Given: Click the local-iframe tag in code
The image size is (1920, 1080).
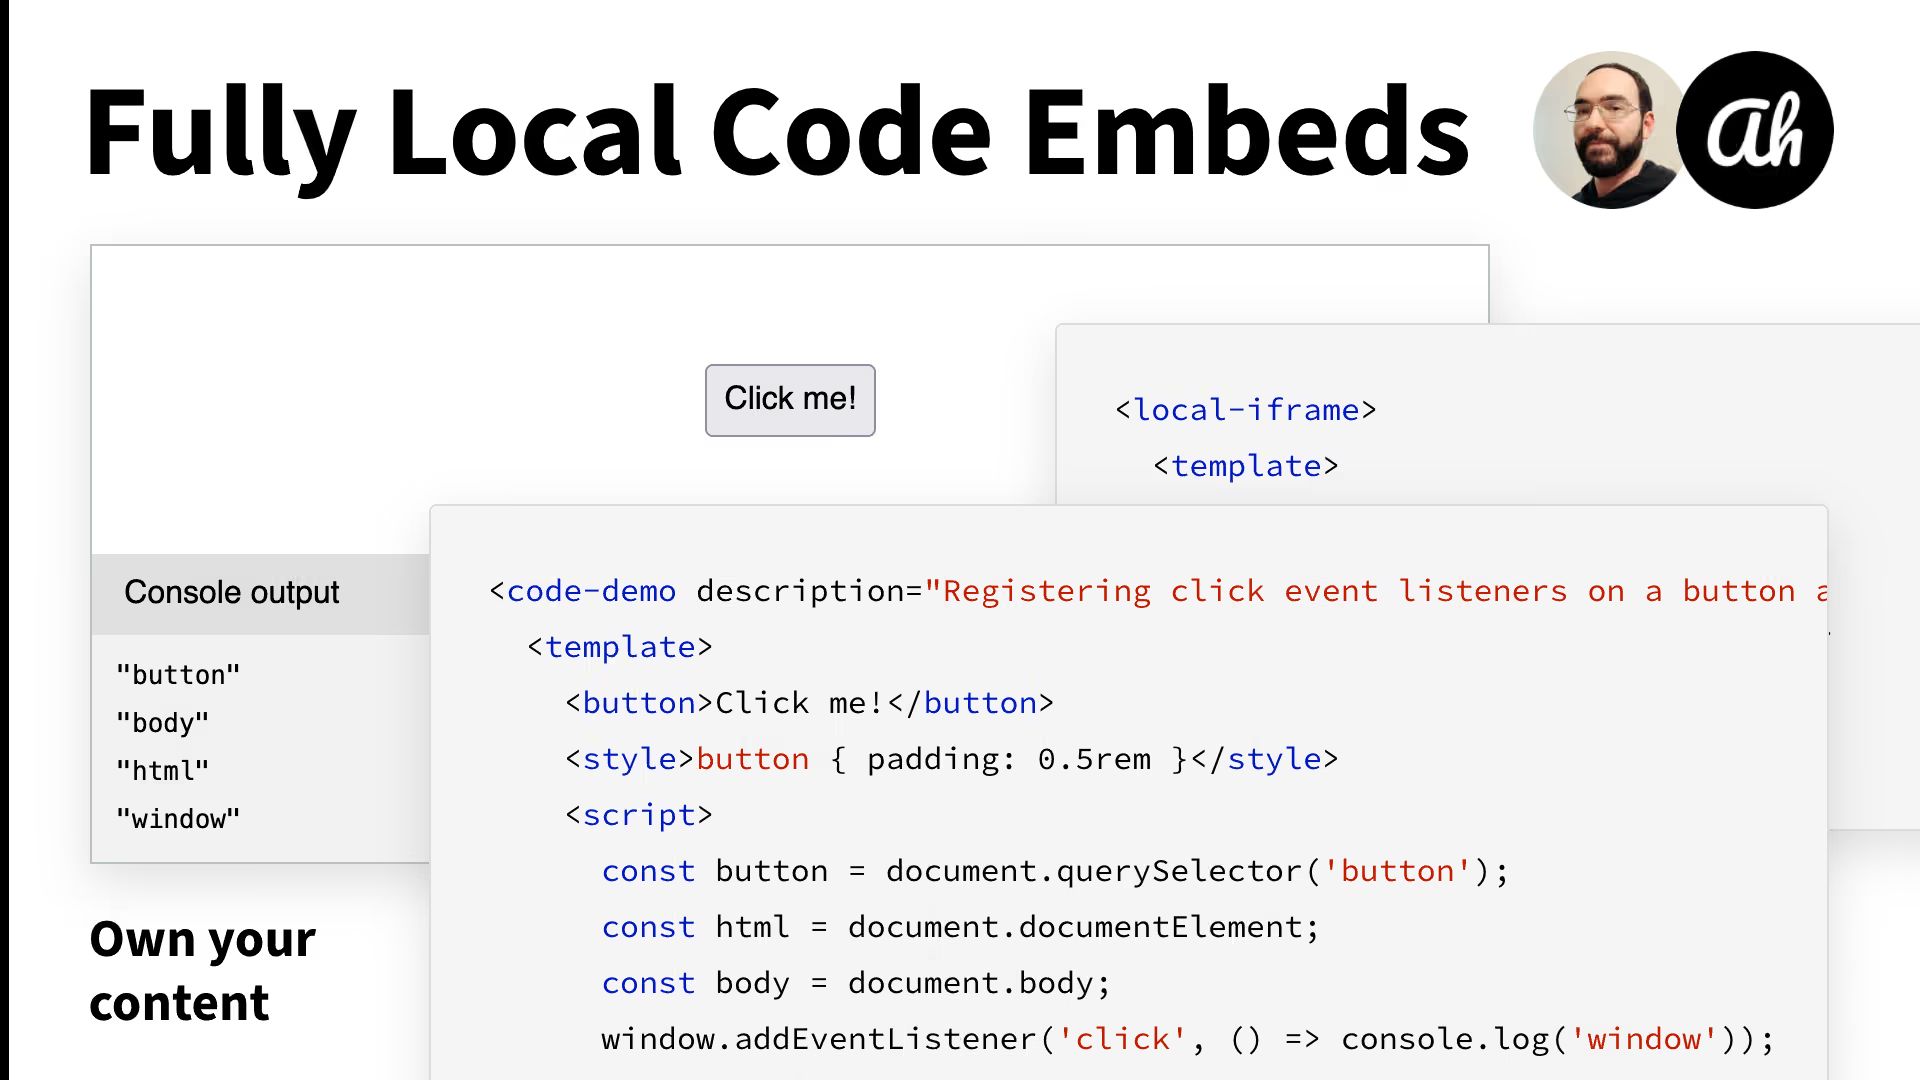Looking at the screenshot, I should click(x=1245, y=409).
